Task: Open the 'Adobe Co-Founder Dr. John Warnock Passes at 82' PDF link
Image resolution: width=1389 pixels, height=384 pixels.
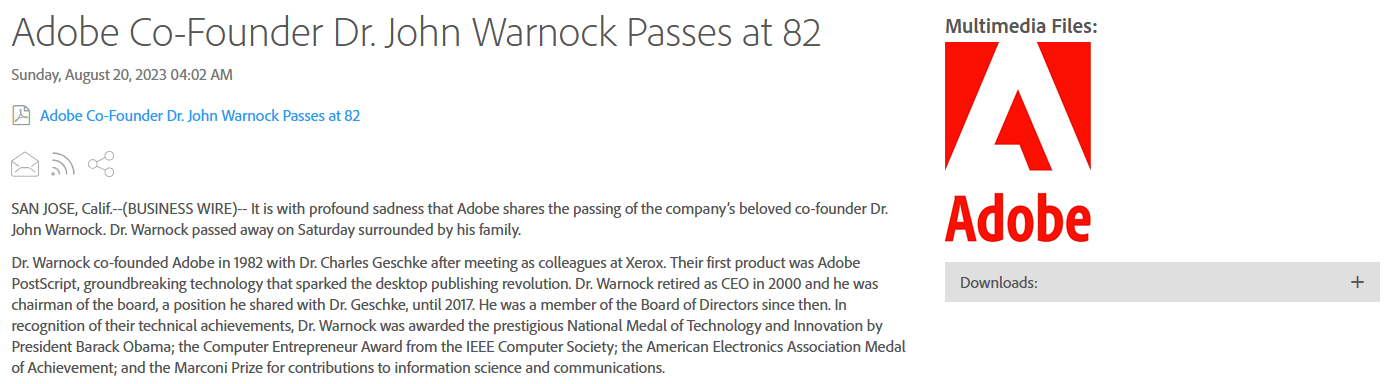Action: point(200,116)
